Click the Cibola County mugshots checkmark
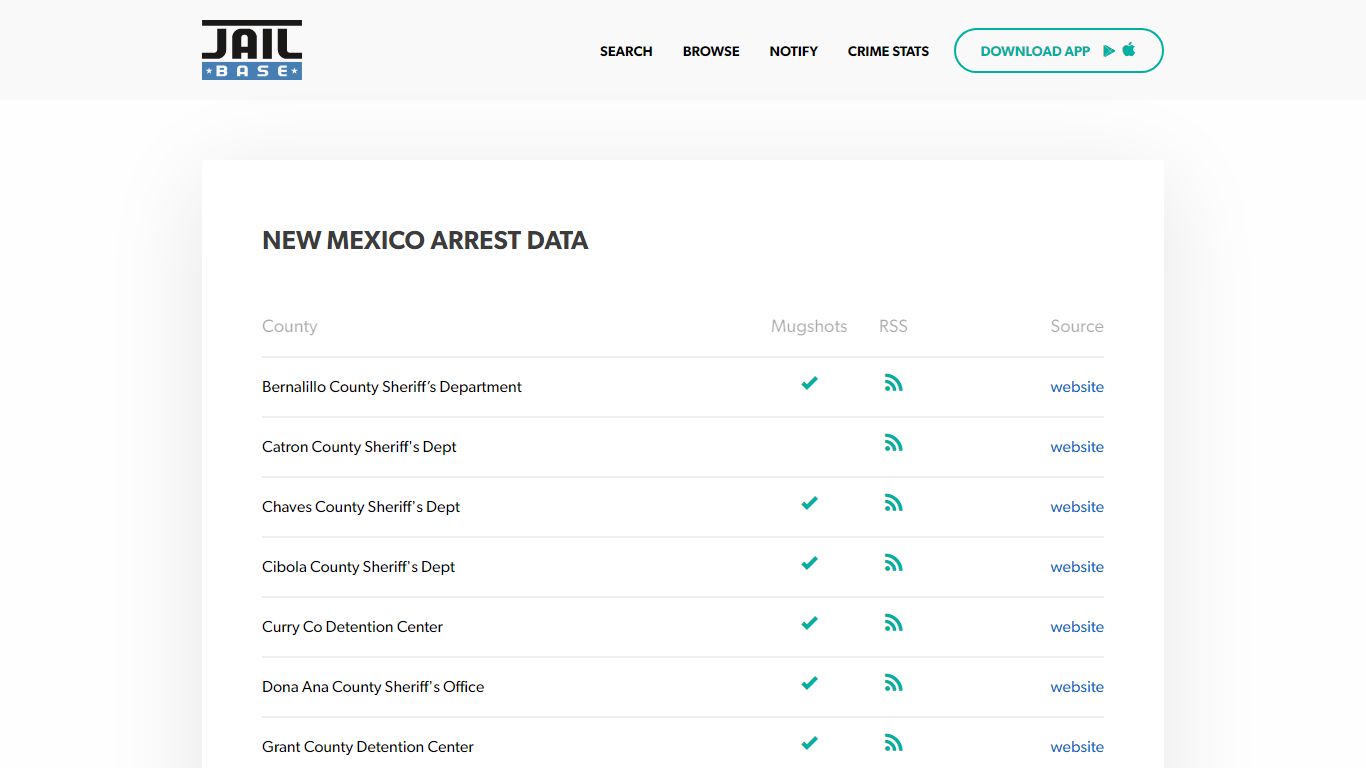 tap(810, 563)
